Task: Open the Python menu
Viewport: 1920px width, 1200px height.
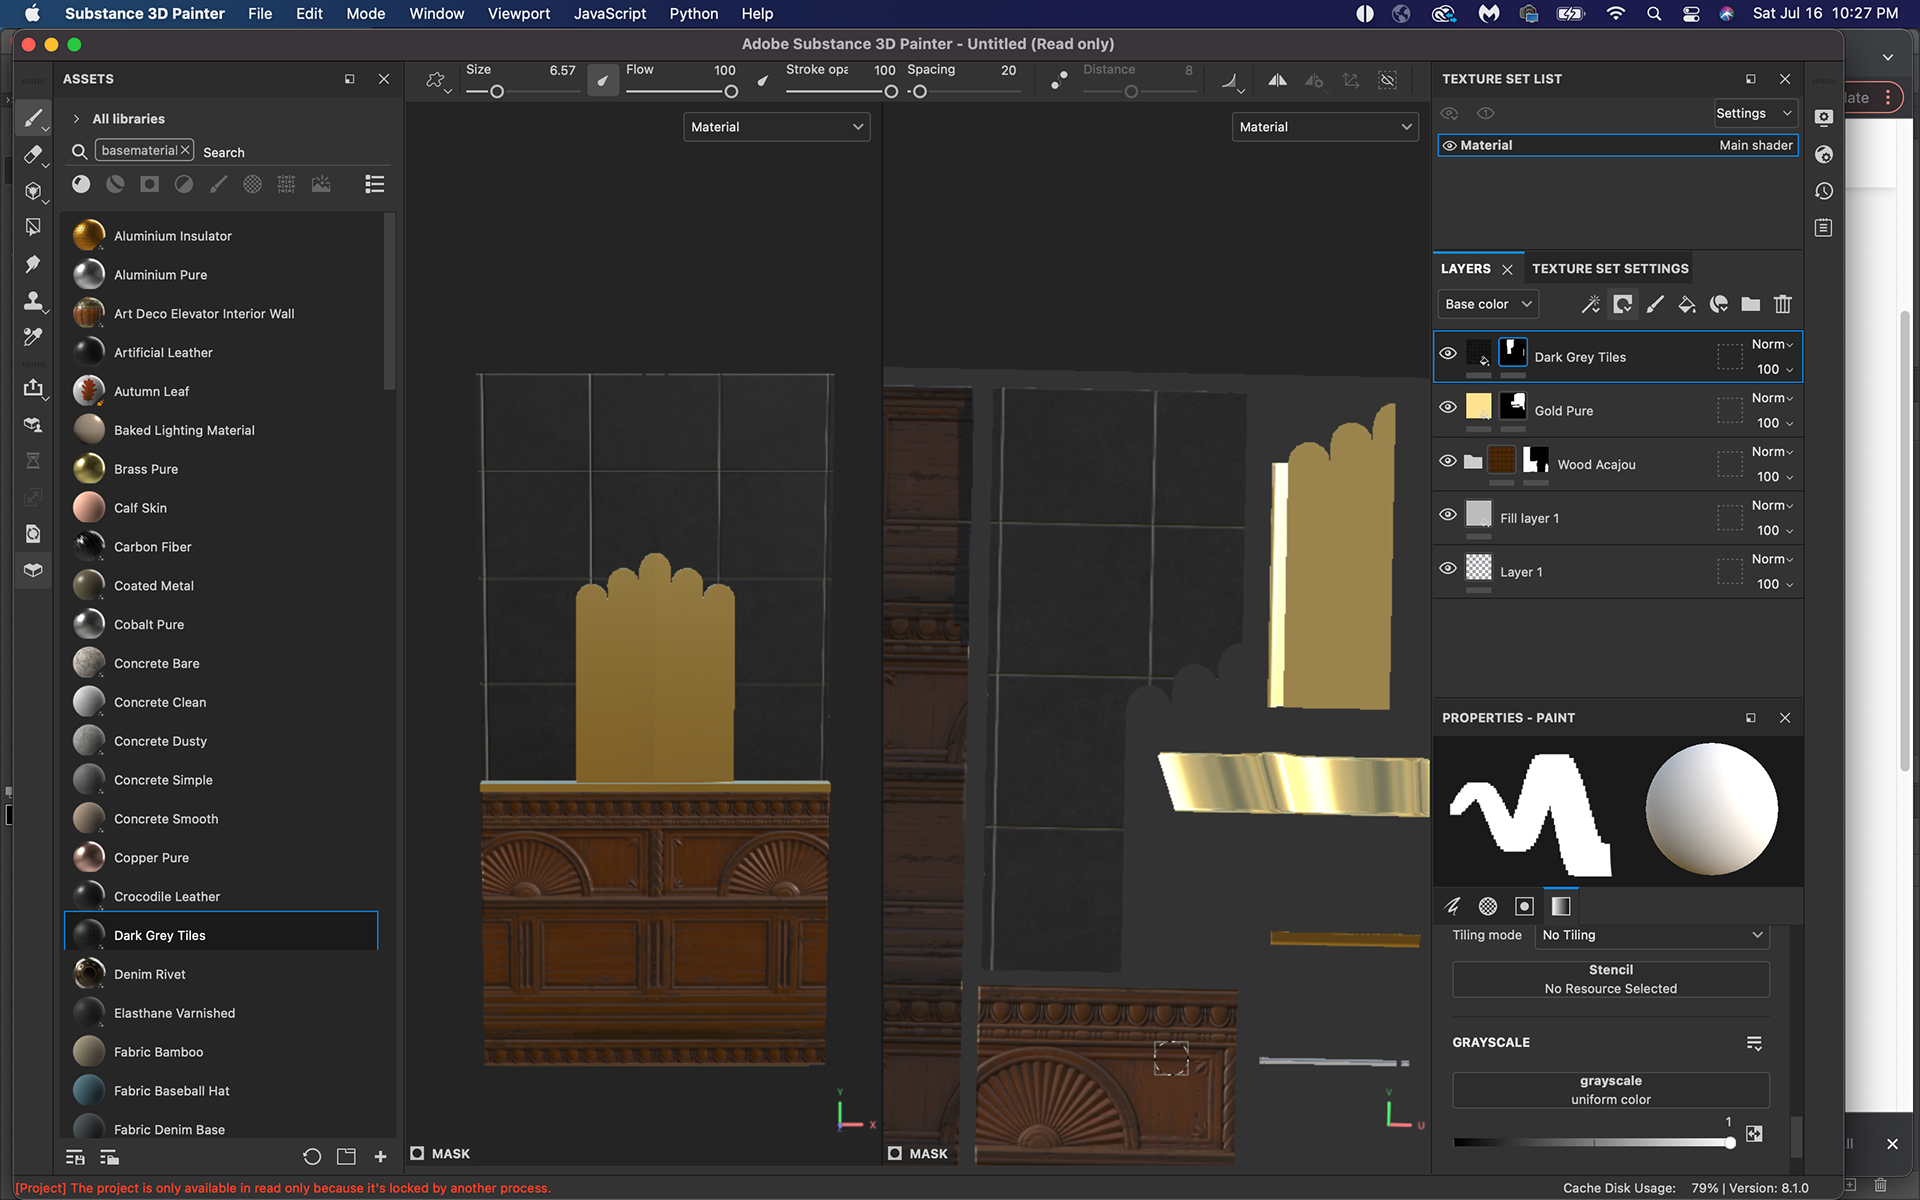Action: click(693, 14)
